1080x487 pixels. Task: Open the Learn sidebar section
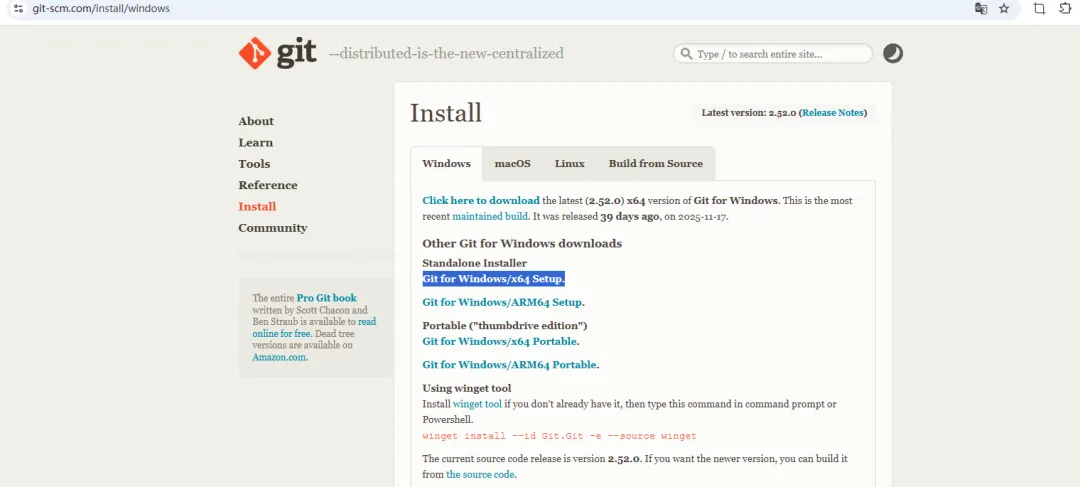pos(256,143)
